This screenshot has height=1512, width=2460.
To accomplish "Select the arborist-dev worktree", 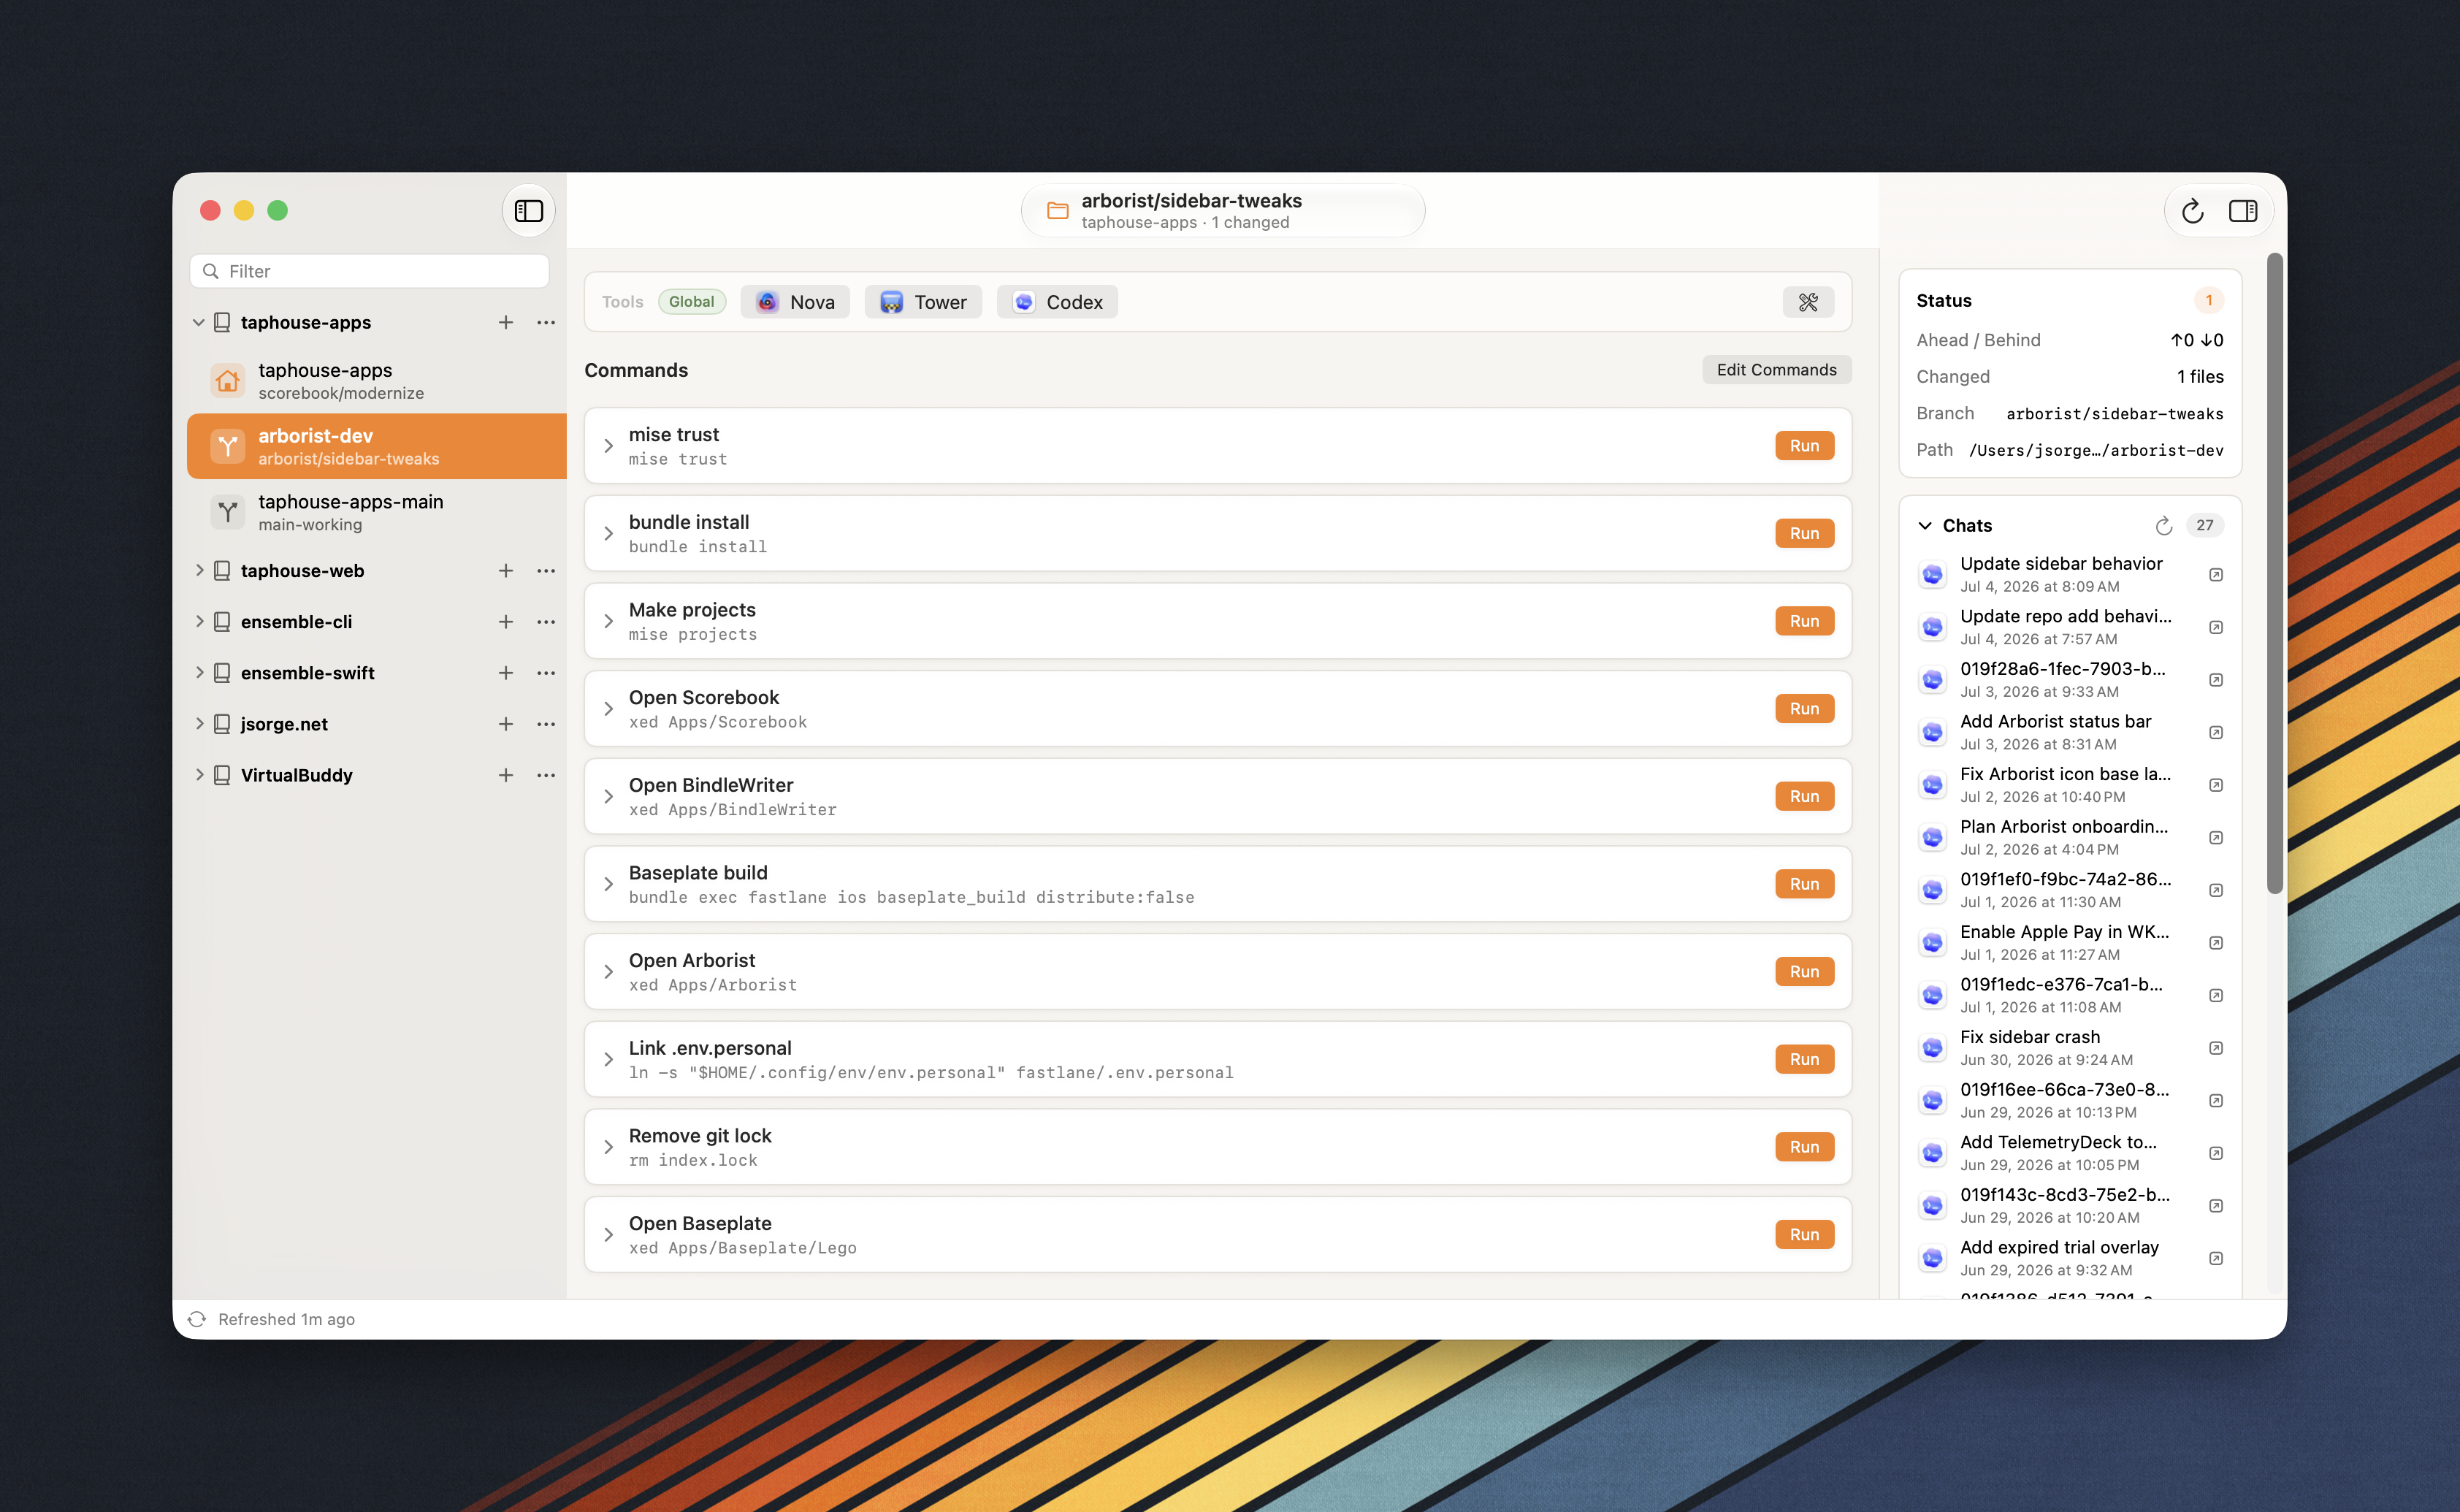I will click(x=377, y=447).
